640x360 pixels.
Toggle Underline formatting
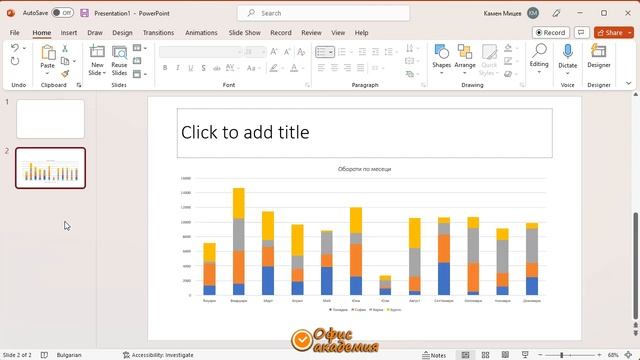191,68
